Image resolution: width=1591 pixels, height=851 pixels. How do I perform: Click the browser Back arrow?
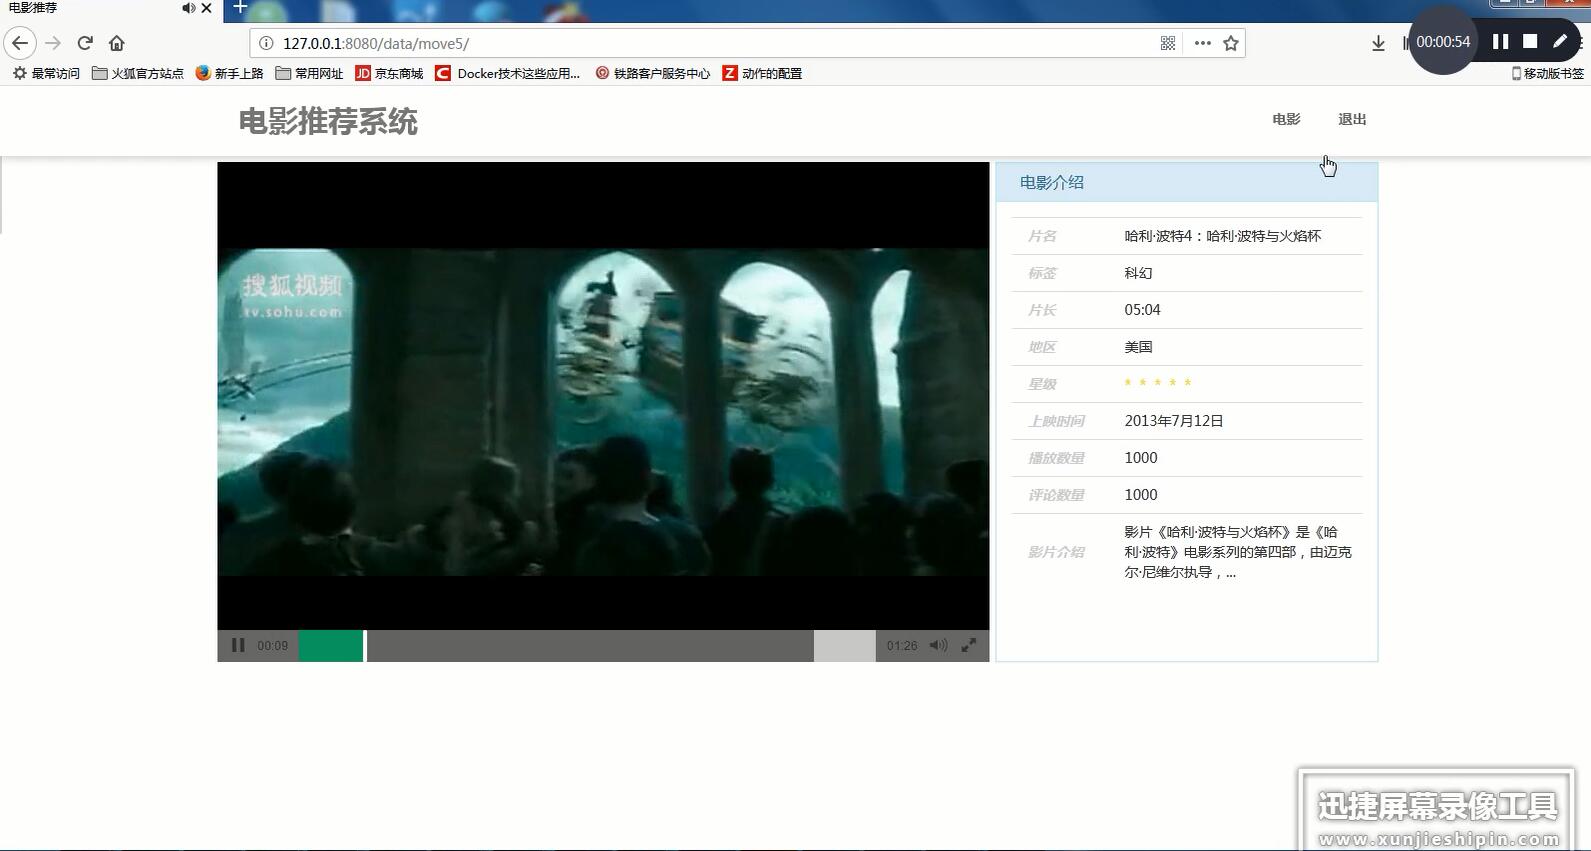20,43
